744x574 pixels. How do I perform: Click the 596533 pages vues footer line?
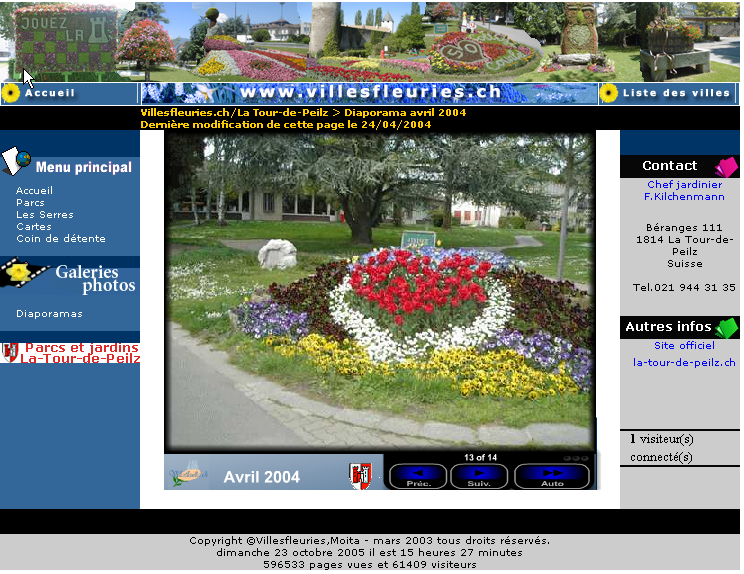(x=370, y=565)
